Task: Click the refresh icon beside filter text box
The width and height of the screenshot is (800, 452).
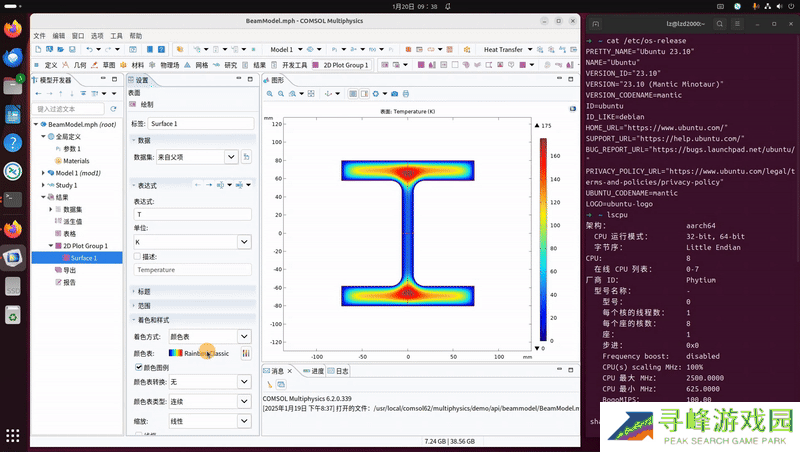Action: tap(113, 109)
